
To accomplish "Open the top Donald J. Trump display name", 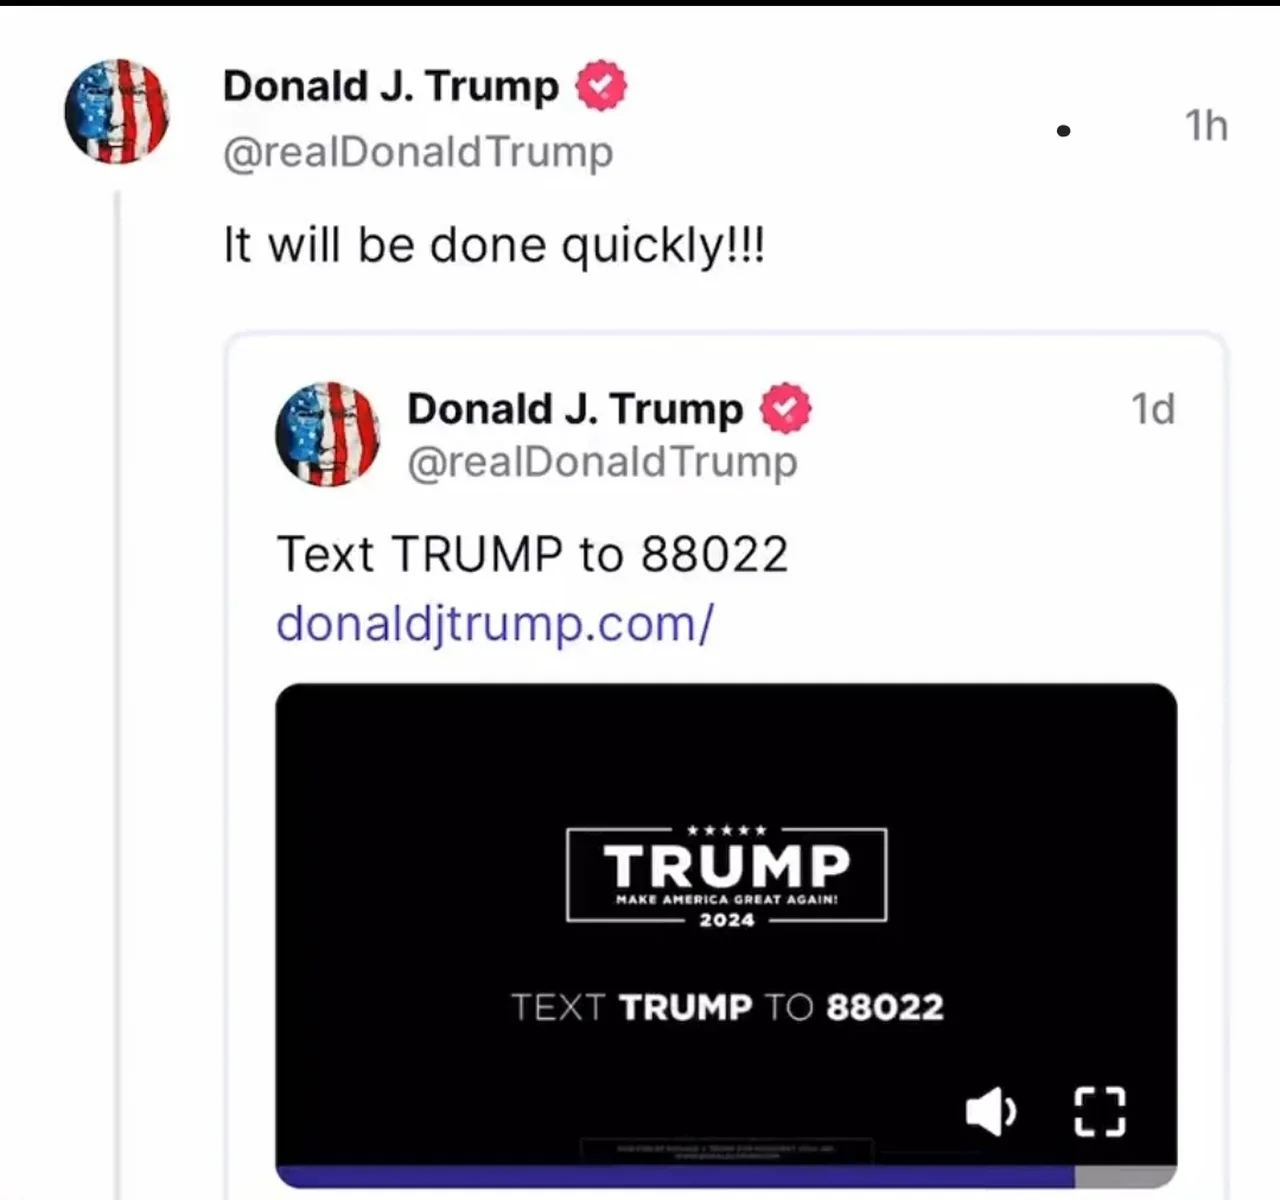I will (x=391, y=86).
